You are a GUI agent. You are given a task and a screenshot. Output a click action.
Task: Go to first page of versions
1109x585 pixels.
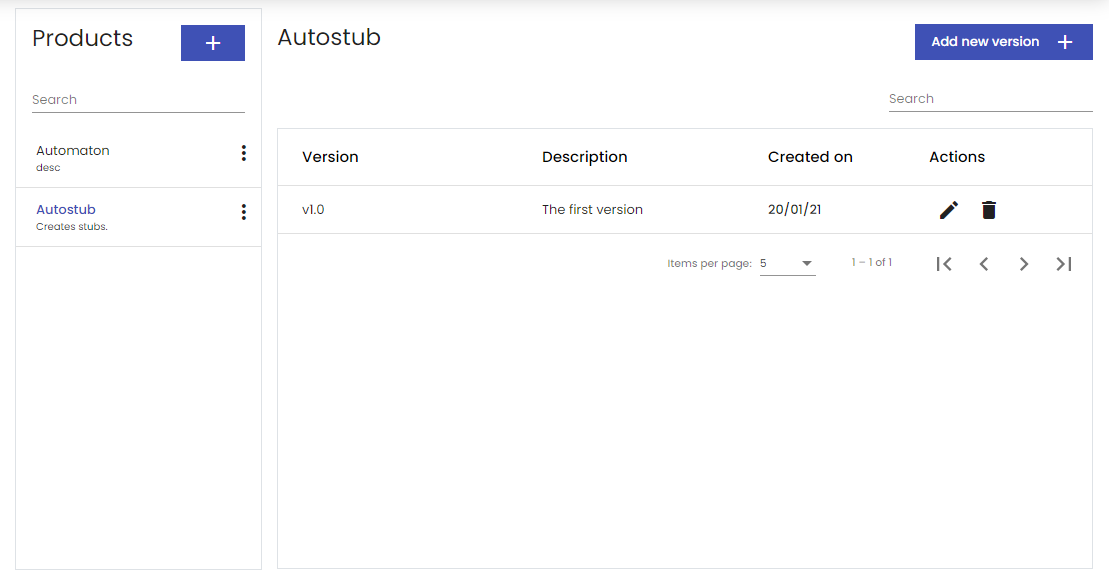[943, 264]
